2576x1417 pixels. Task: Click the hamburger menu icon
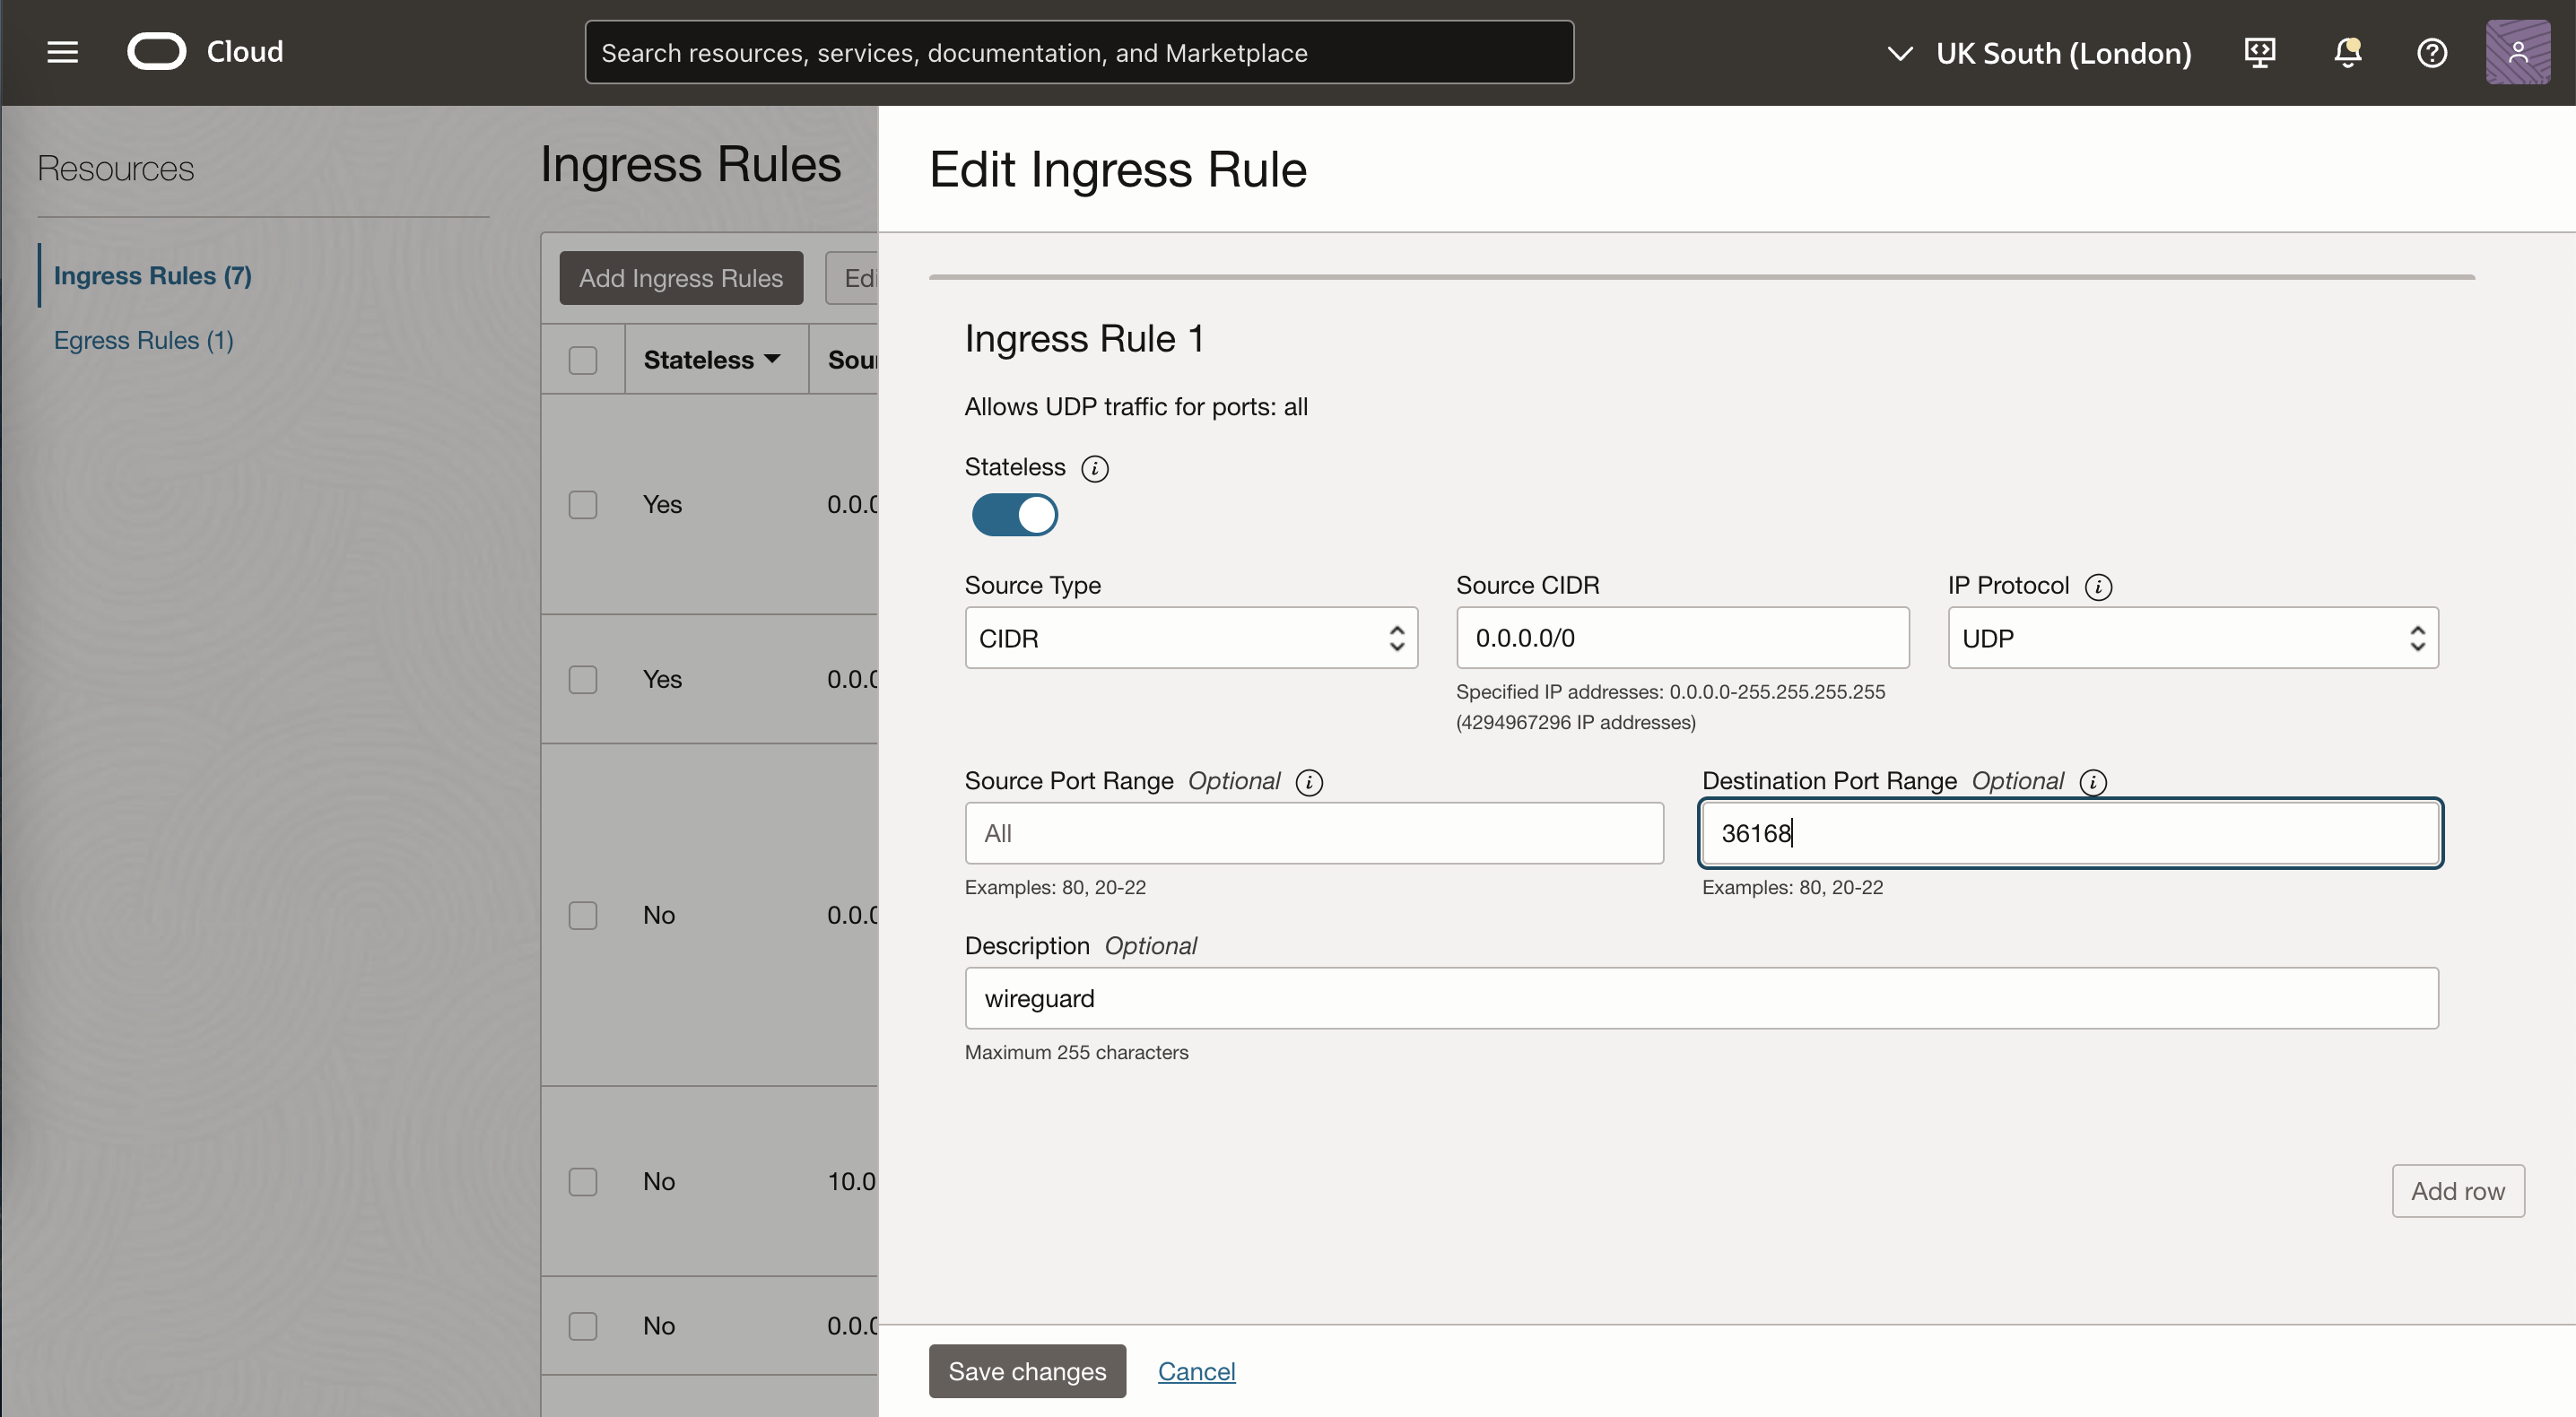tap(63, 50)
